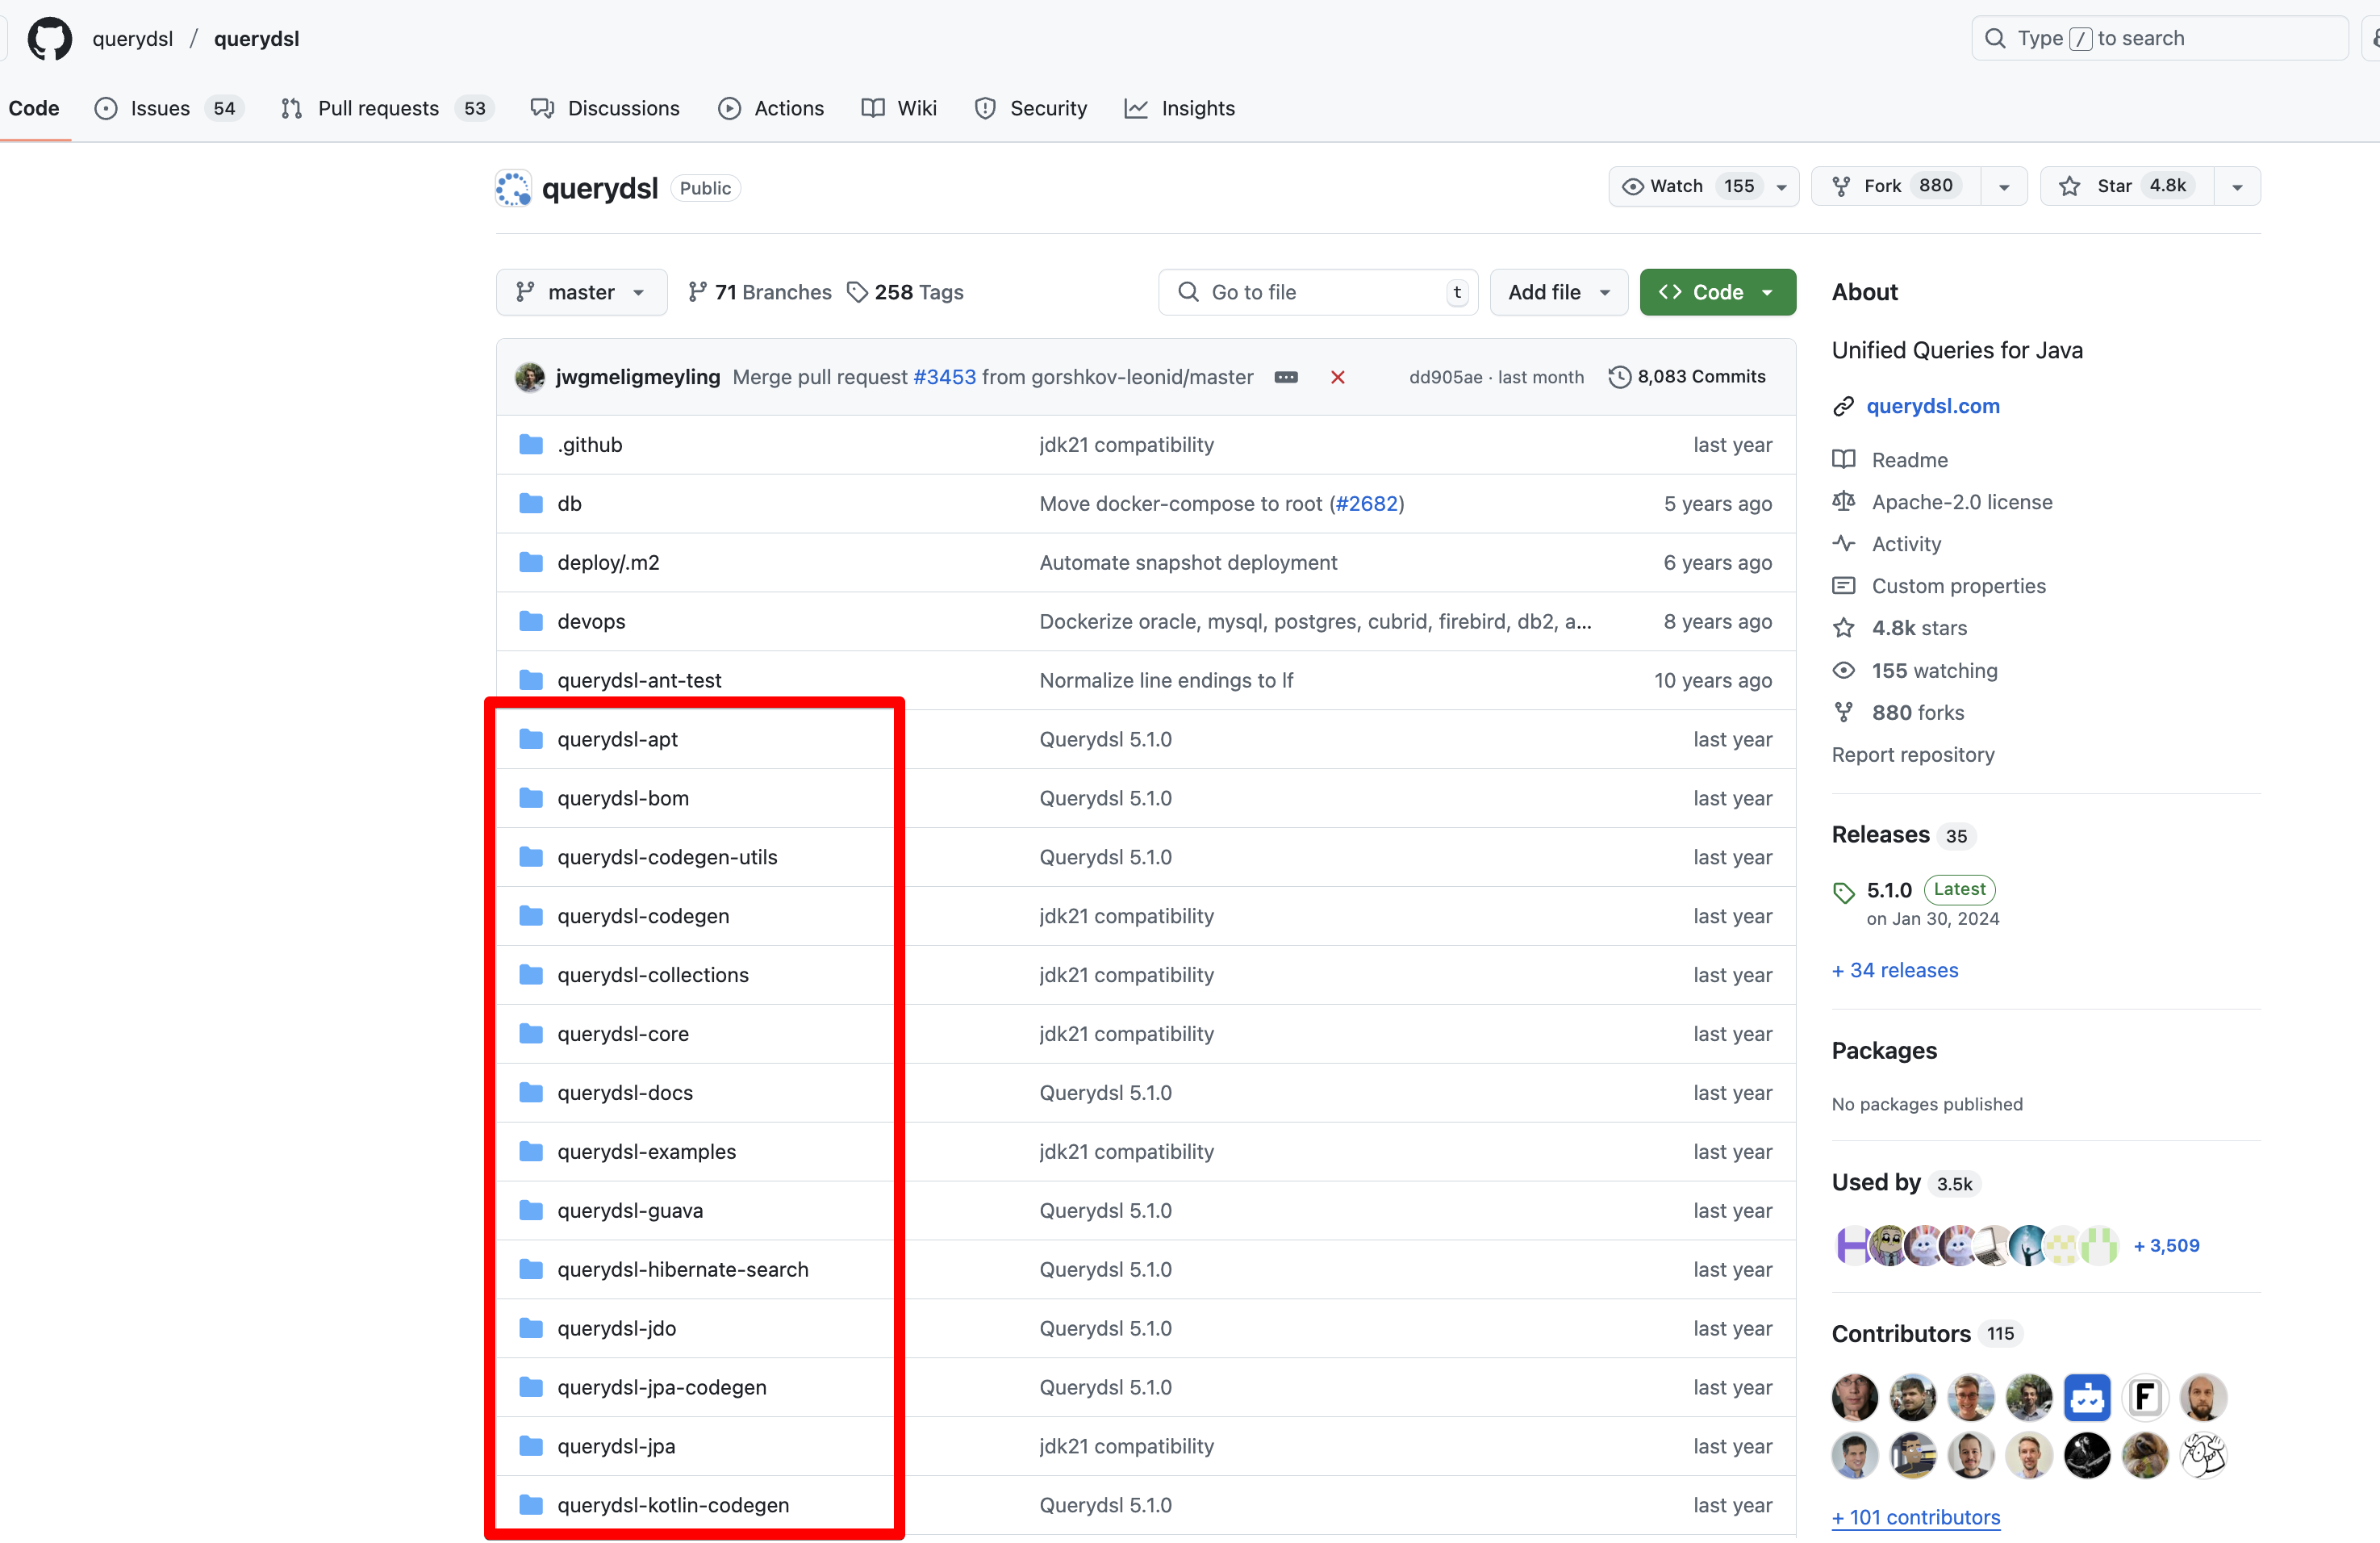Open the querydsl.com website link
This screenshot has width=2380, height=1543.
pos(1932,406)
